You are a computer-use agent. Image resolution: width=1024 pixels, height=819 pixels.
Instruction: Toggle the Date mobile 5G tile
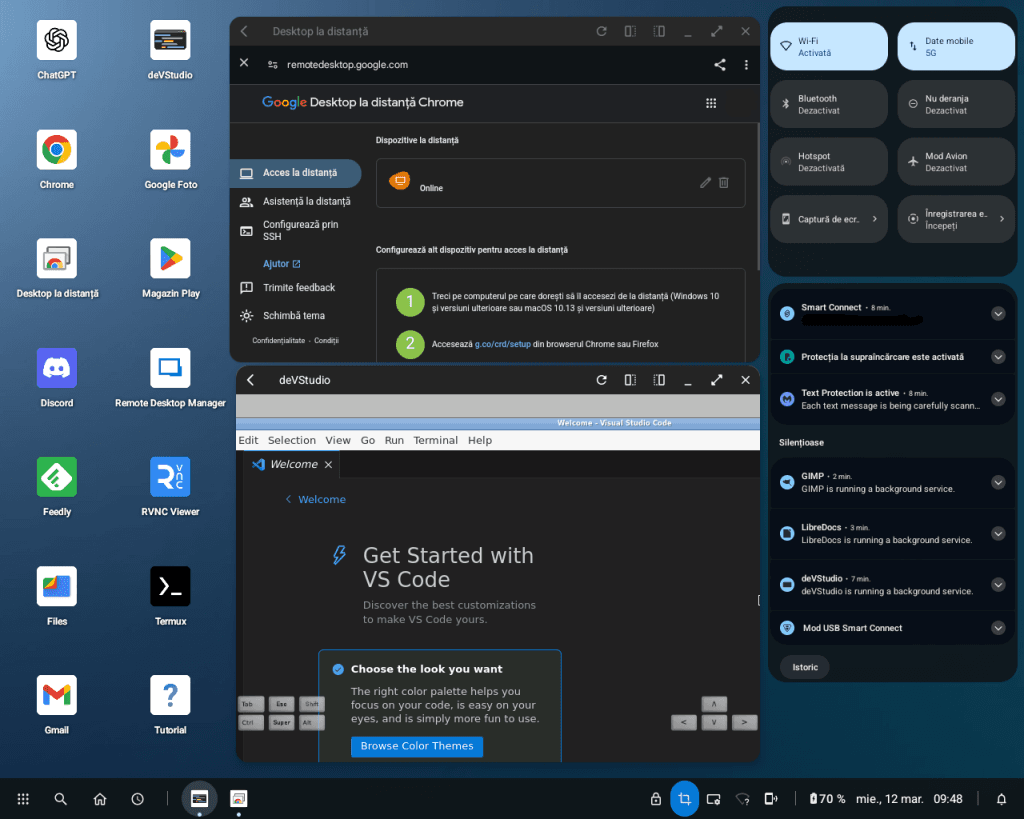(956, 46)
